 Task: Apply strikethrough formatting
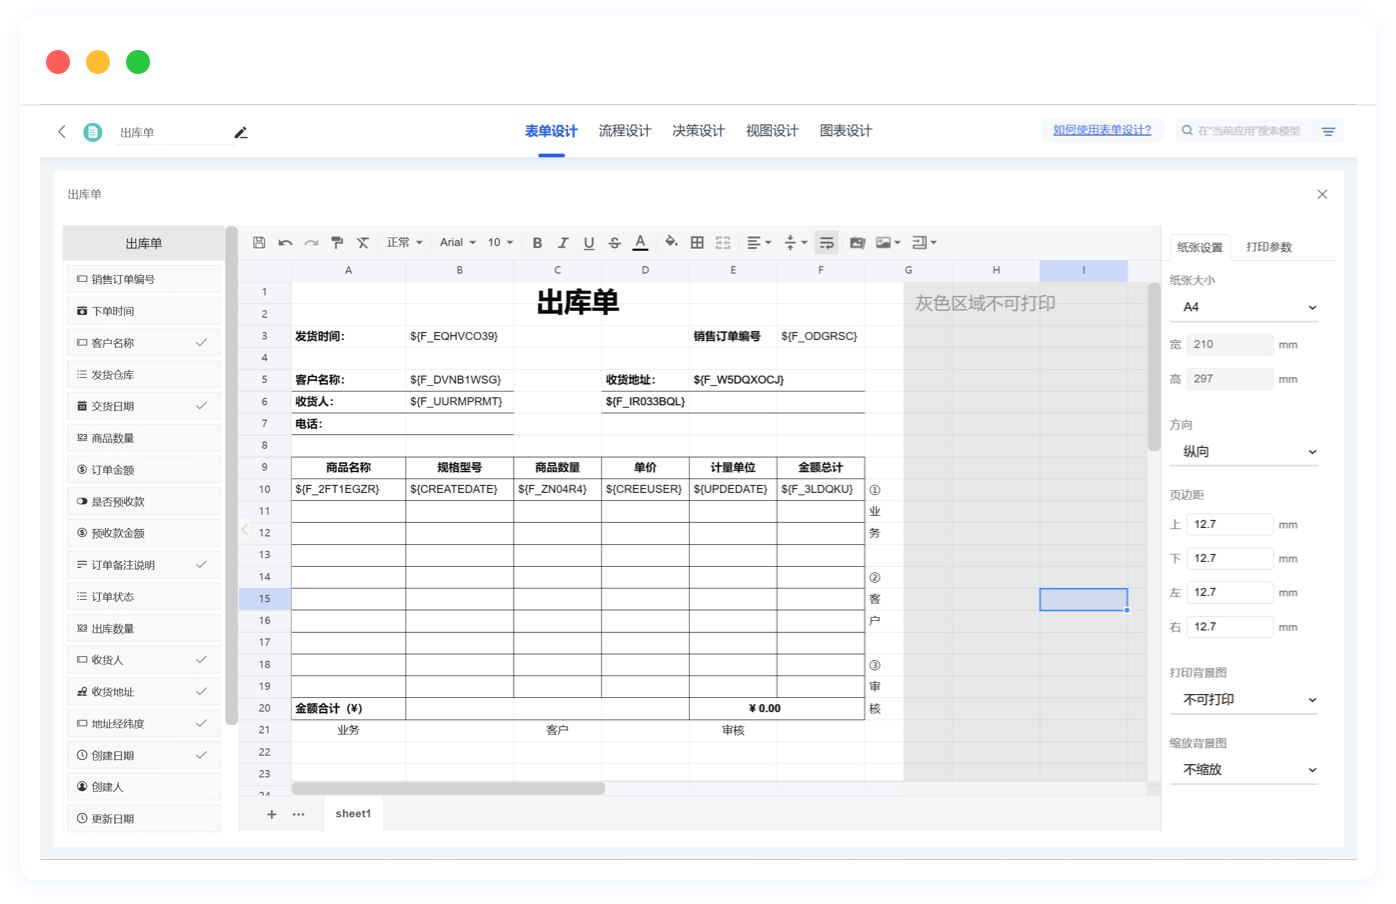tap(615, 243)
